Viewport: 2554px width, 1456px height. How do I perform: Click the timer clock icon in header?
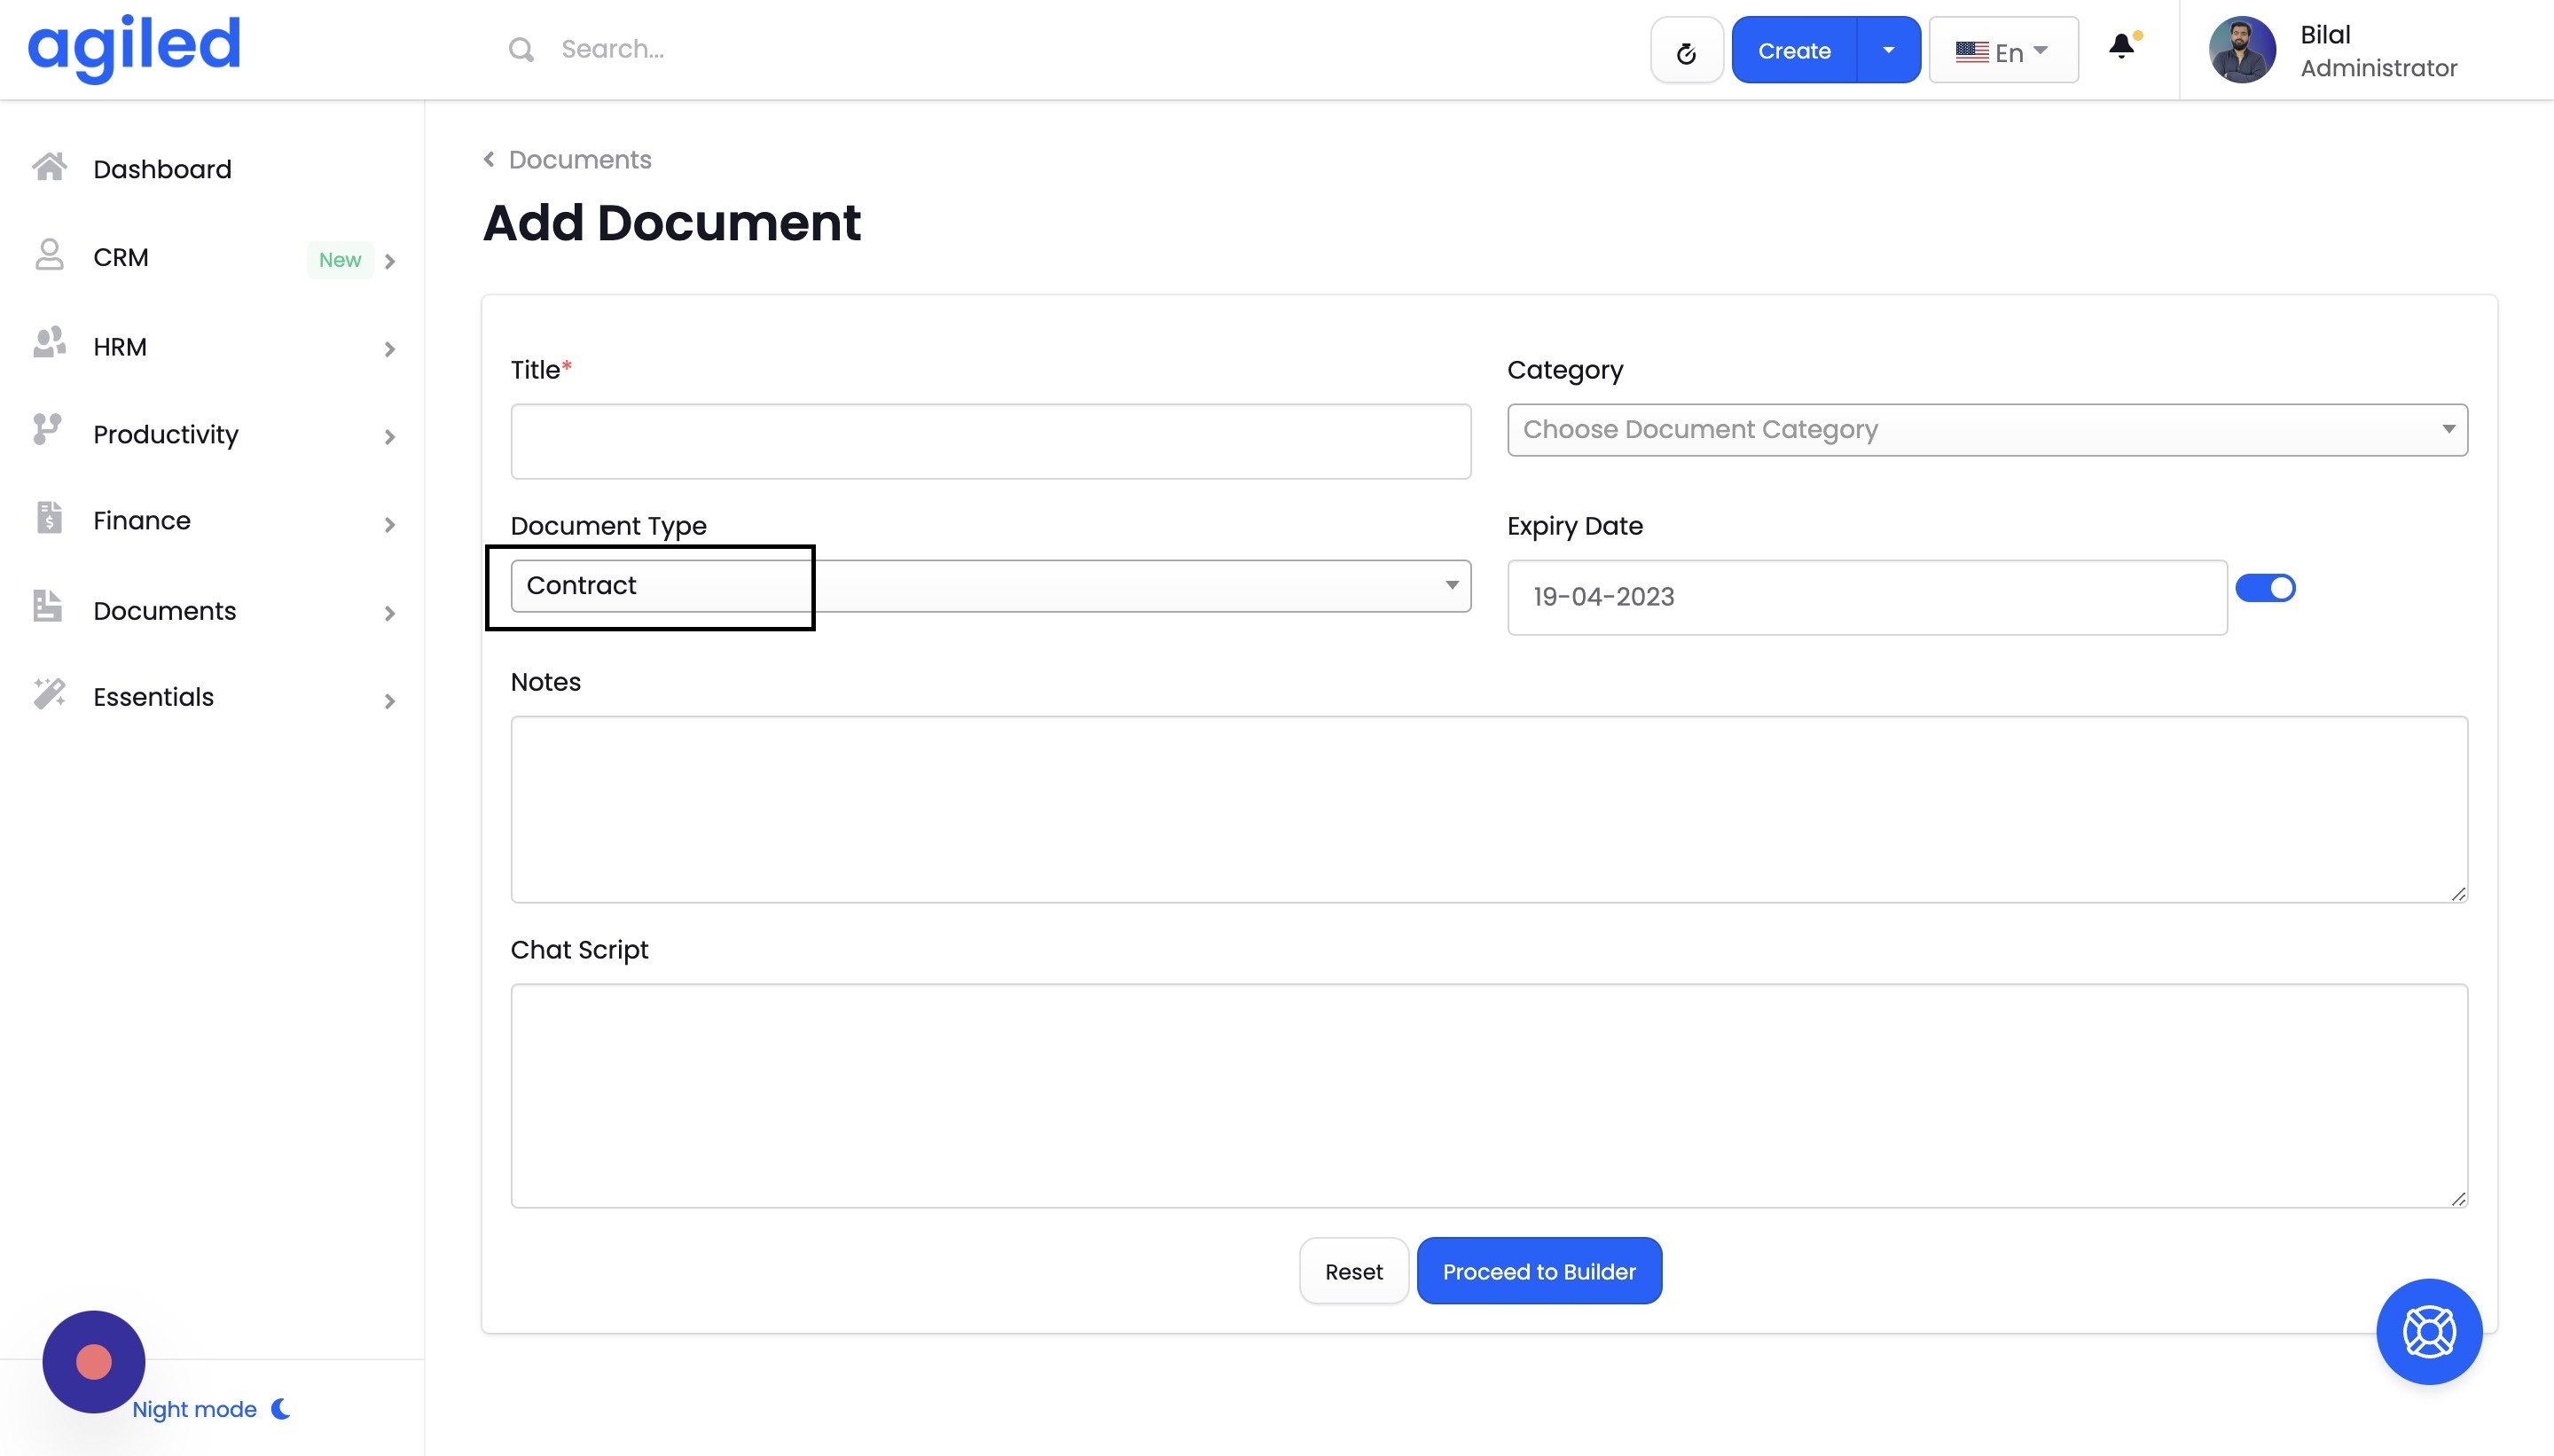(x=1686, y=52)
